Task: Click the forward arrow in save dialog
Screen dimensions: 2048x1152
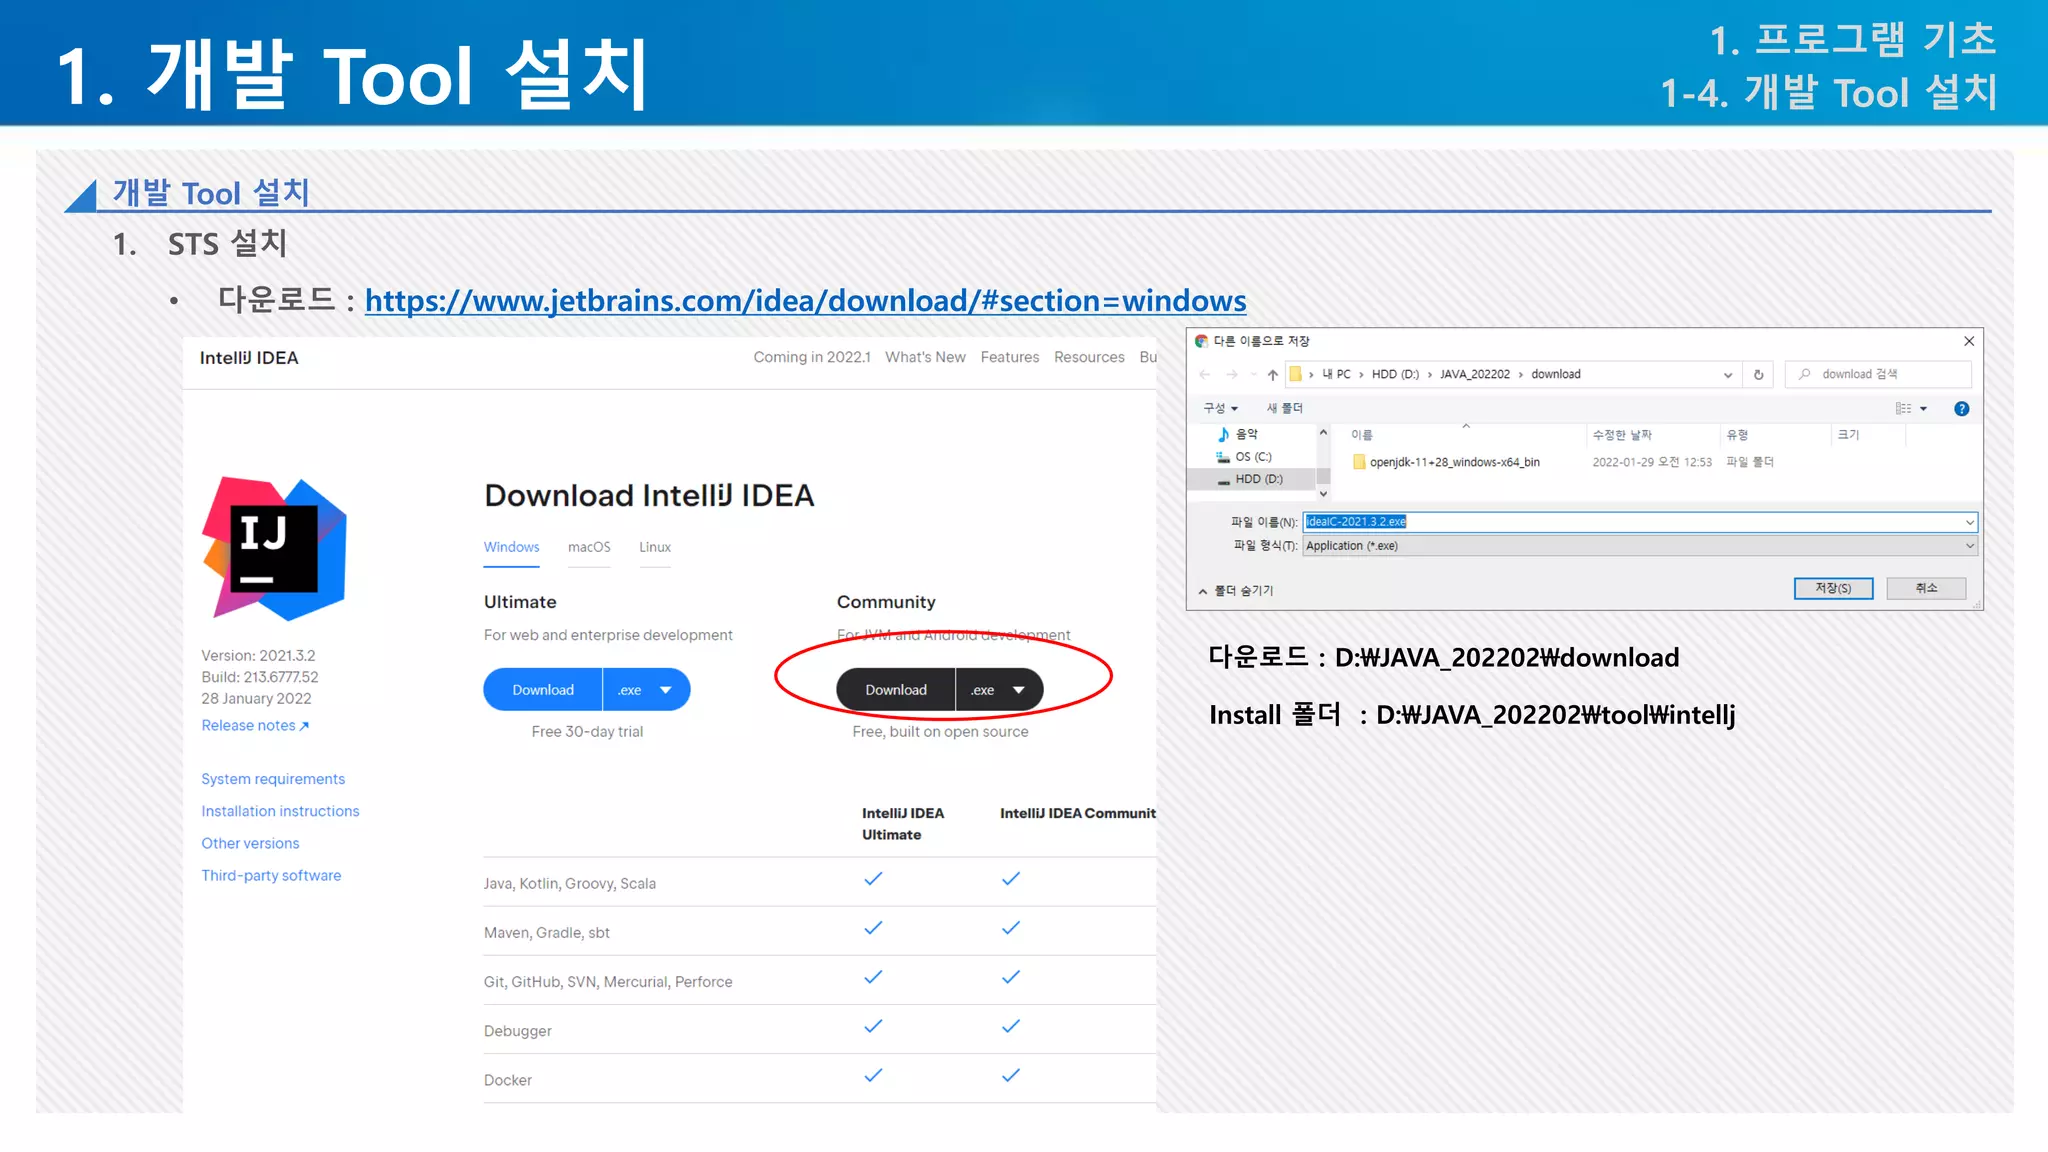Action: (1232, 374)
